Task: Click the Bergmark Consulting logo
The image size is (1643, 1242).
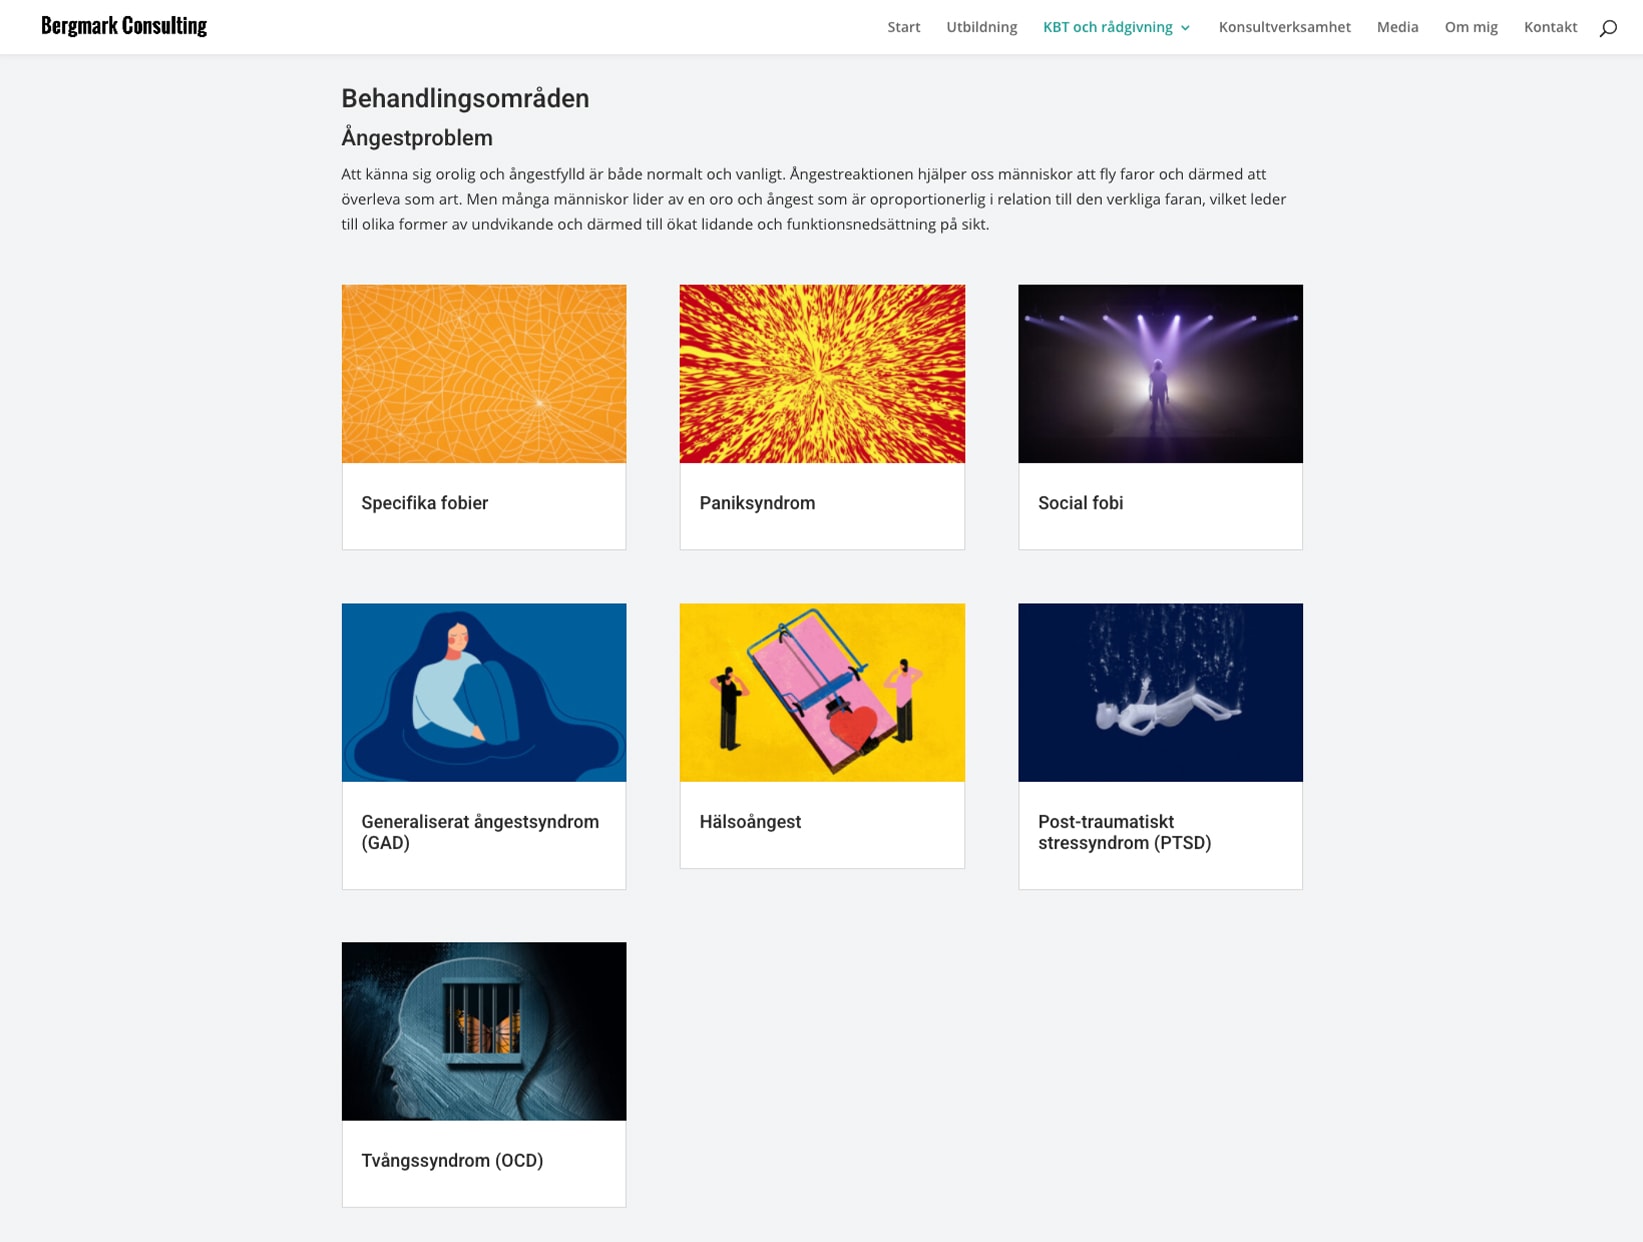Action: click(124, 26)
